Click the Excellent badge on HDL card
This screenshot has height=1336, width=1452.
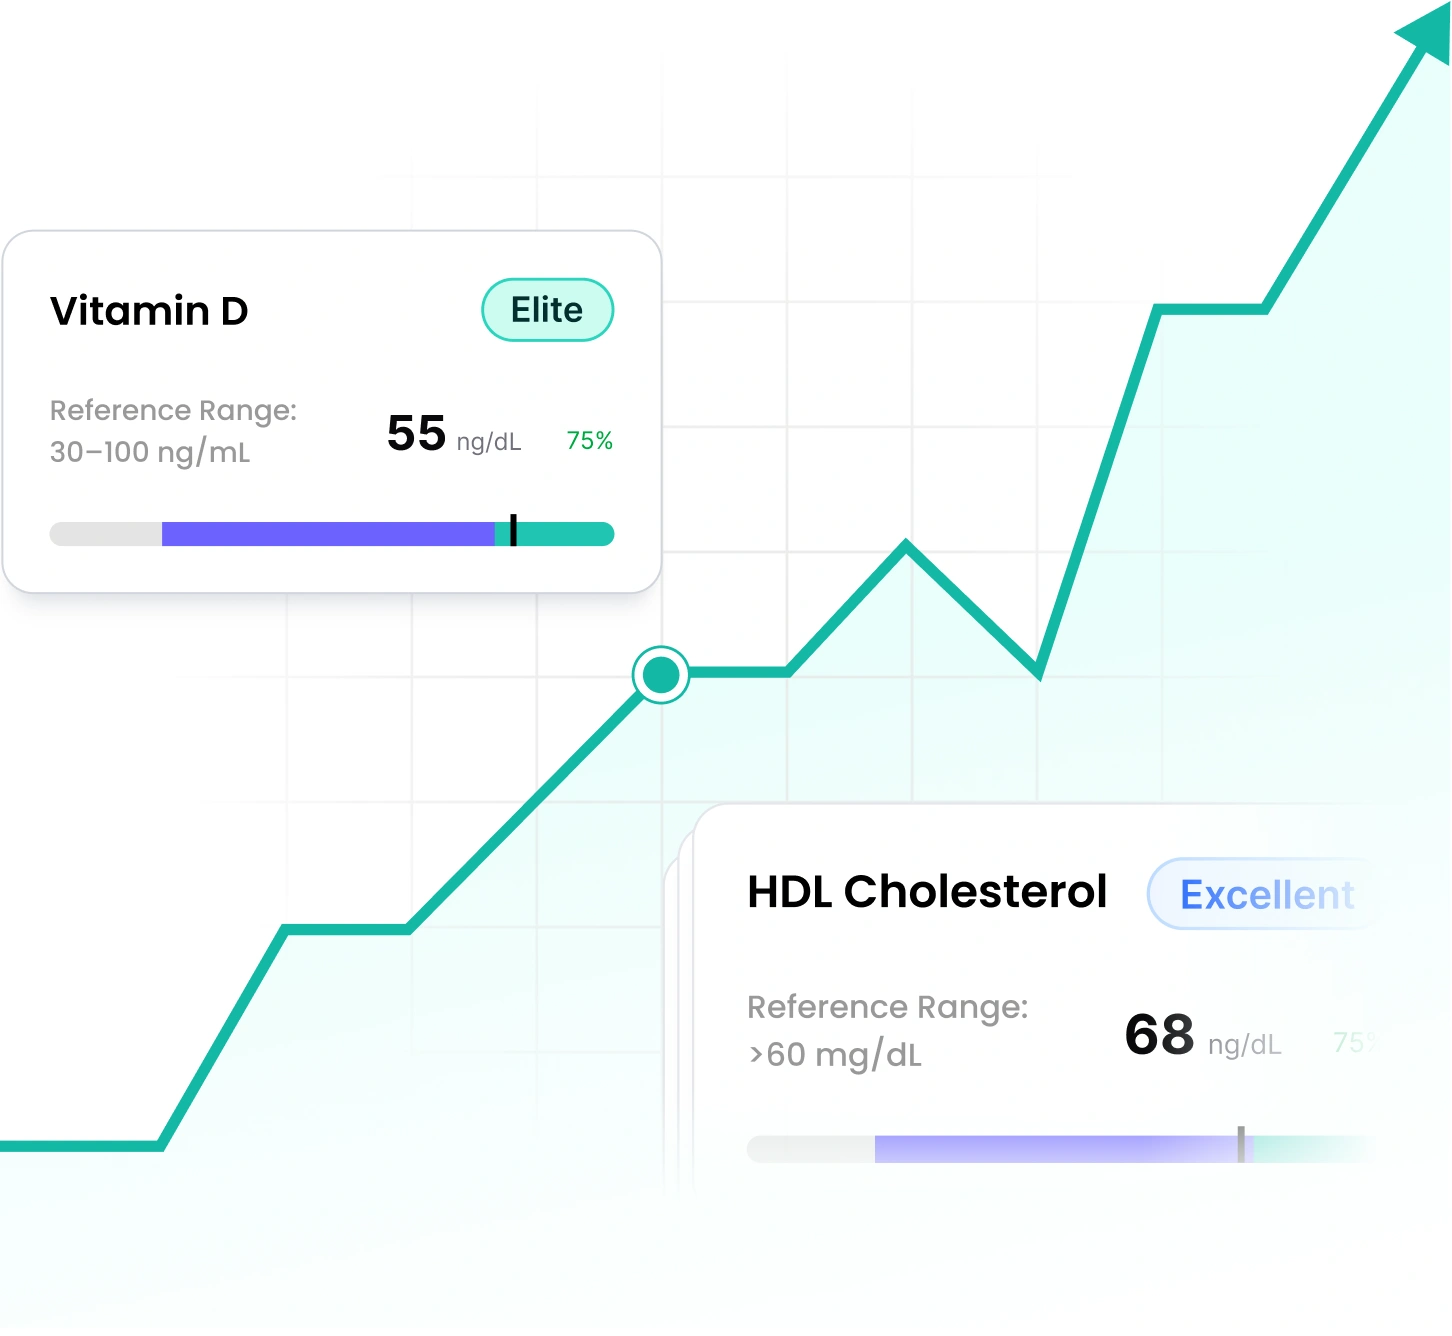coord(1266,894)
